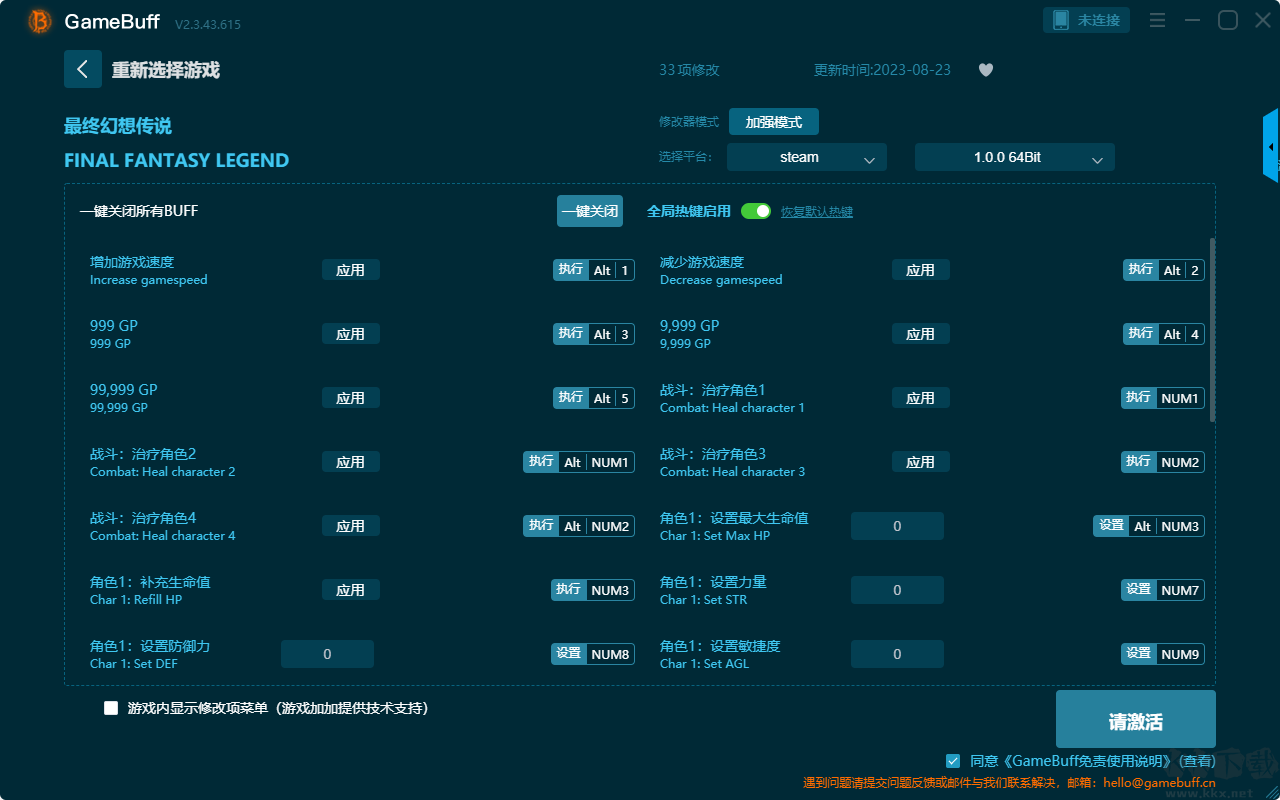This screenshot has height=800, width=1280.
Task: Apply the 999 GP cheat
Action: click(351, 334)
